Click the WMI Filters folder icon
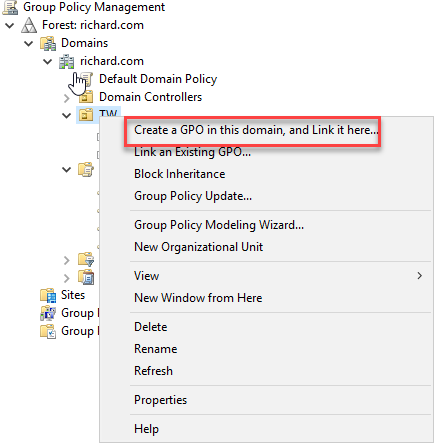Screen dimensions: 434x445 pos(86,259)
